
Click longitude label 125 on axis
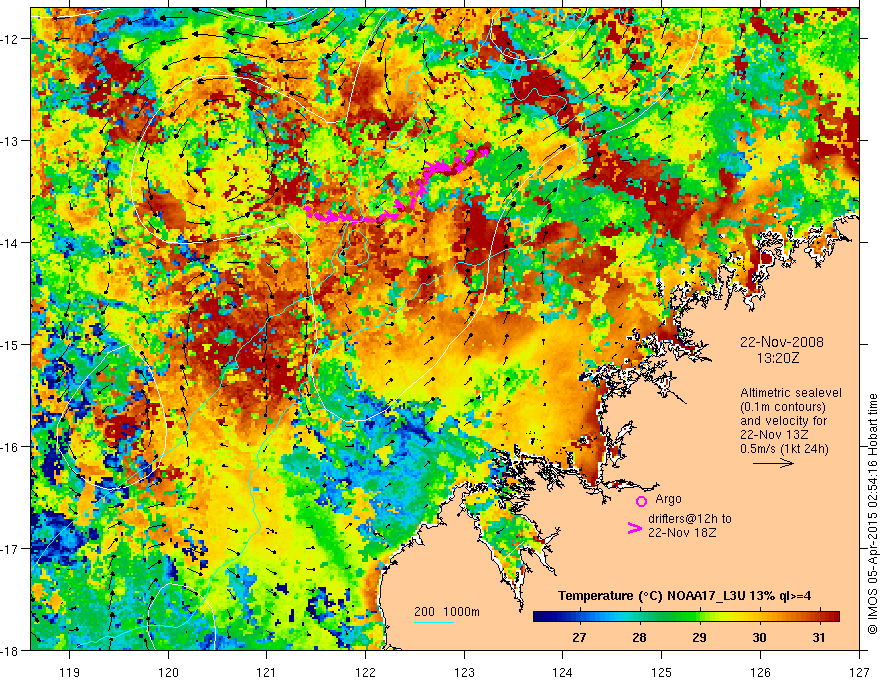(662, 672)
